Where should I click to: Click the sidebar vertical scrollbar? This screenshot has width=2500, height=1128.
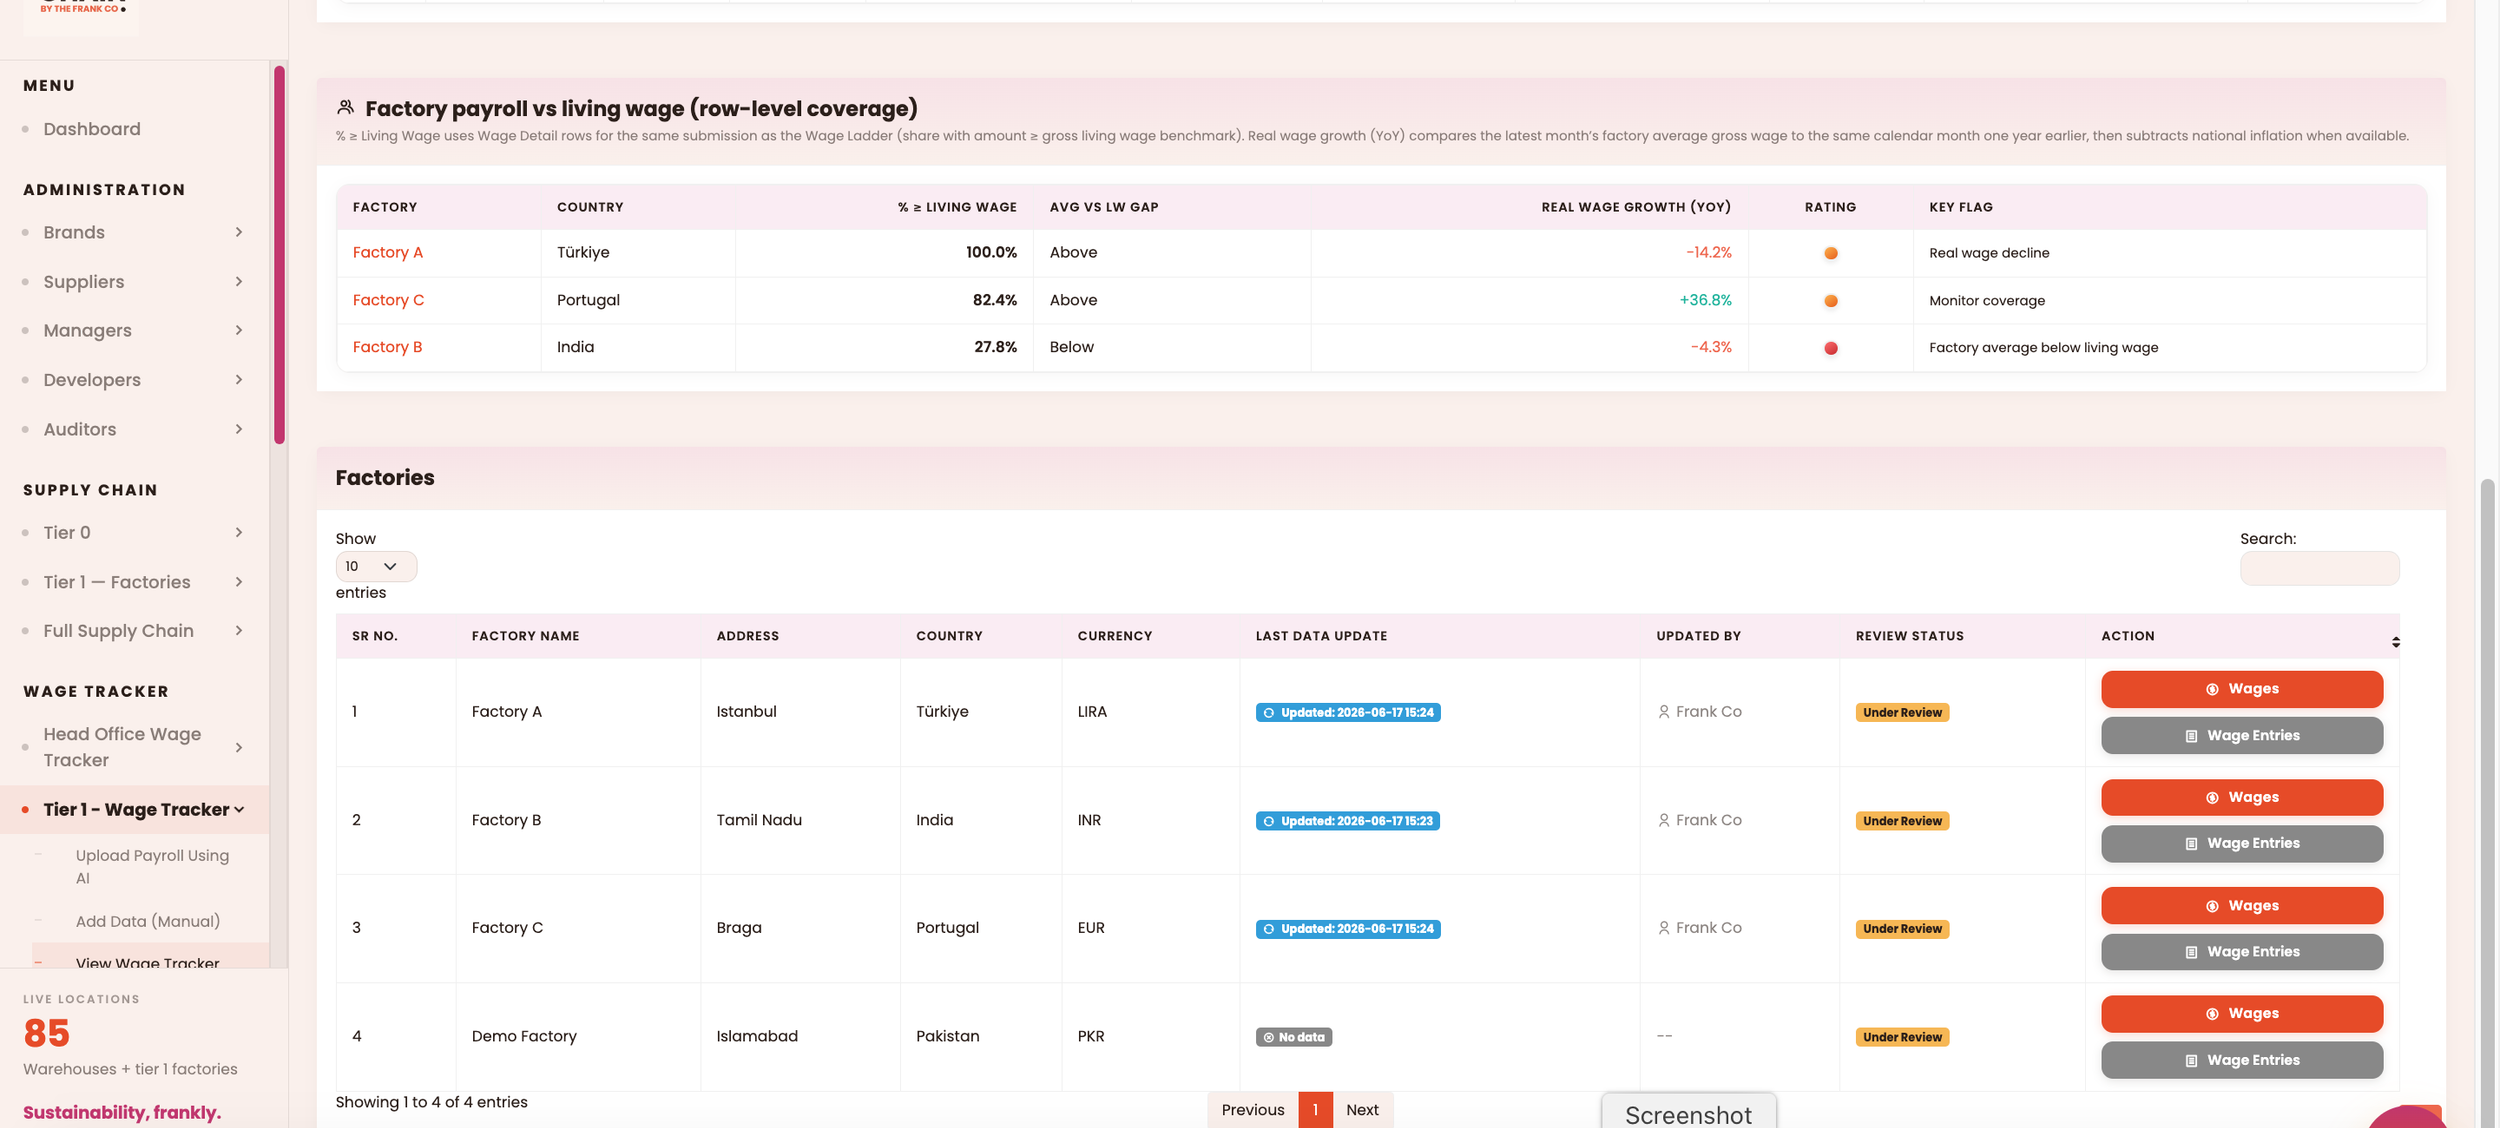coord(279,255)
